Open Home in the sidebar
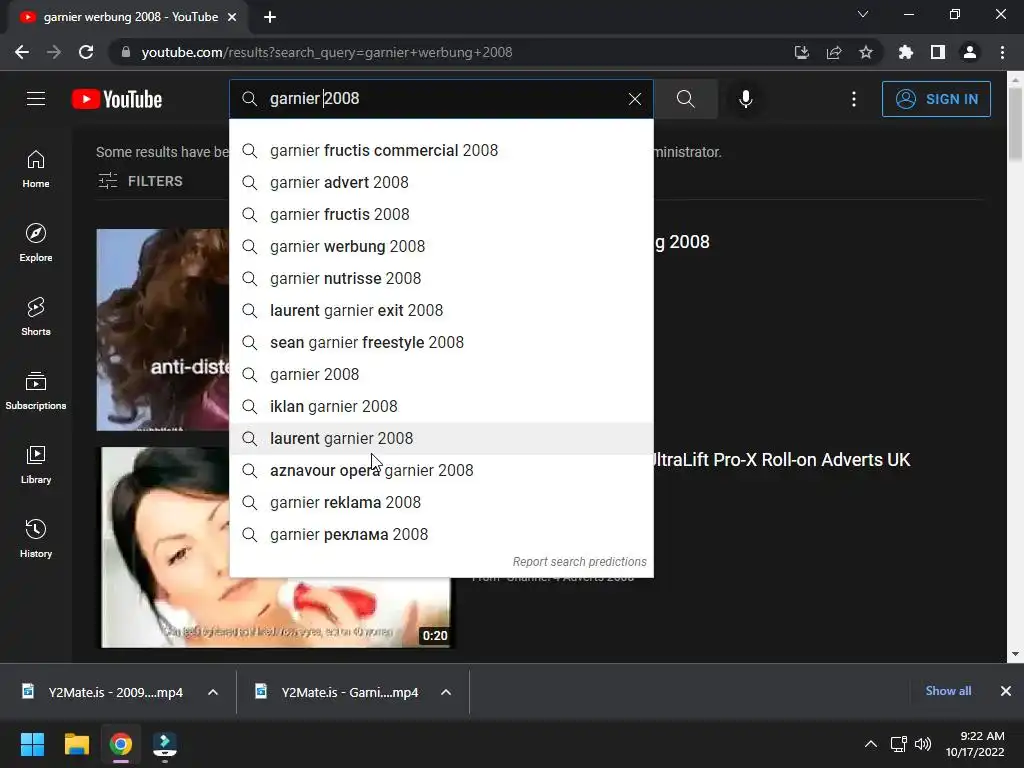Image resolution: width=1024 pixels, height=768 pixels. tap(36, 168)
